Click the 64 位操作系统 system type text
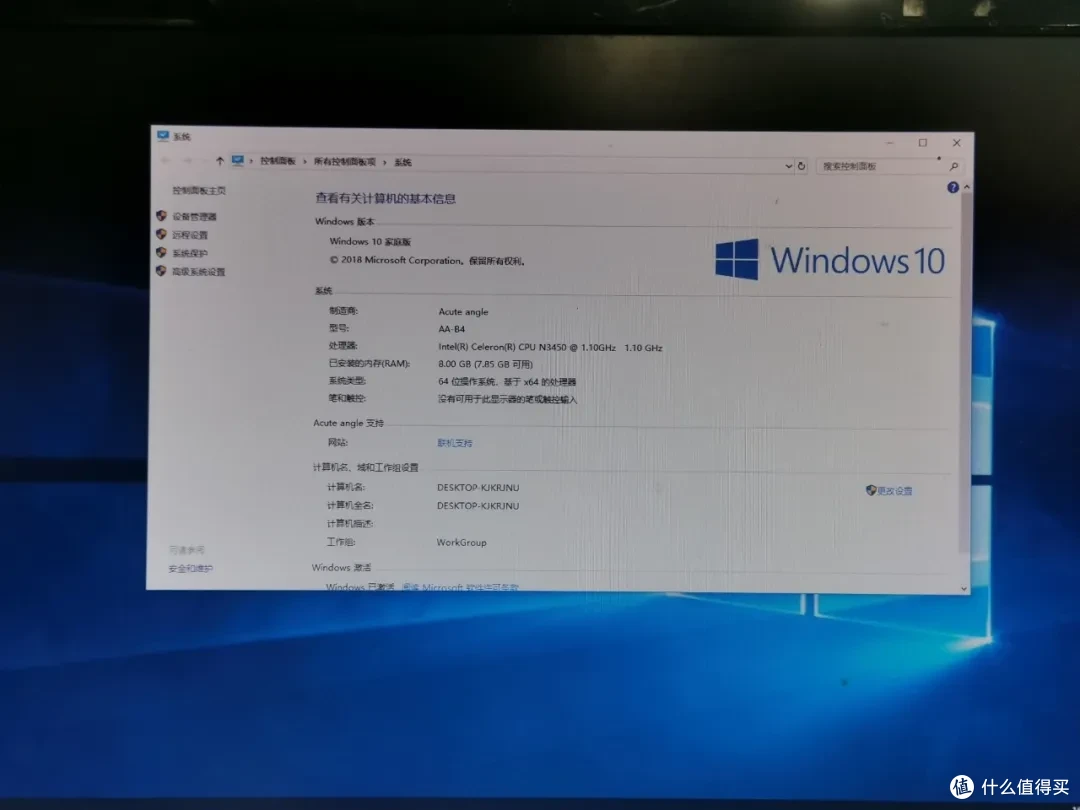The height and width of the screenshot is (810, 1080). (507, 382)
